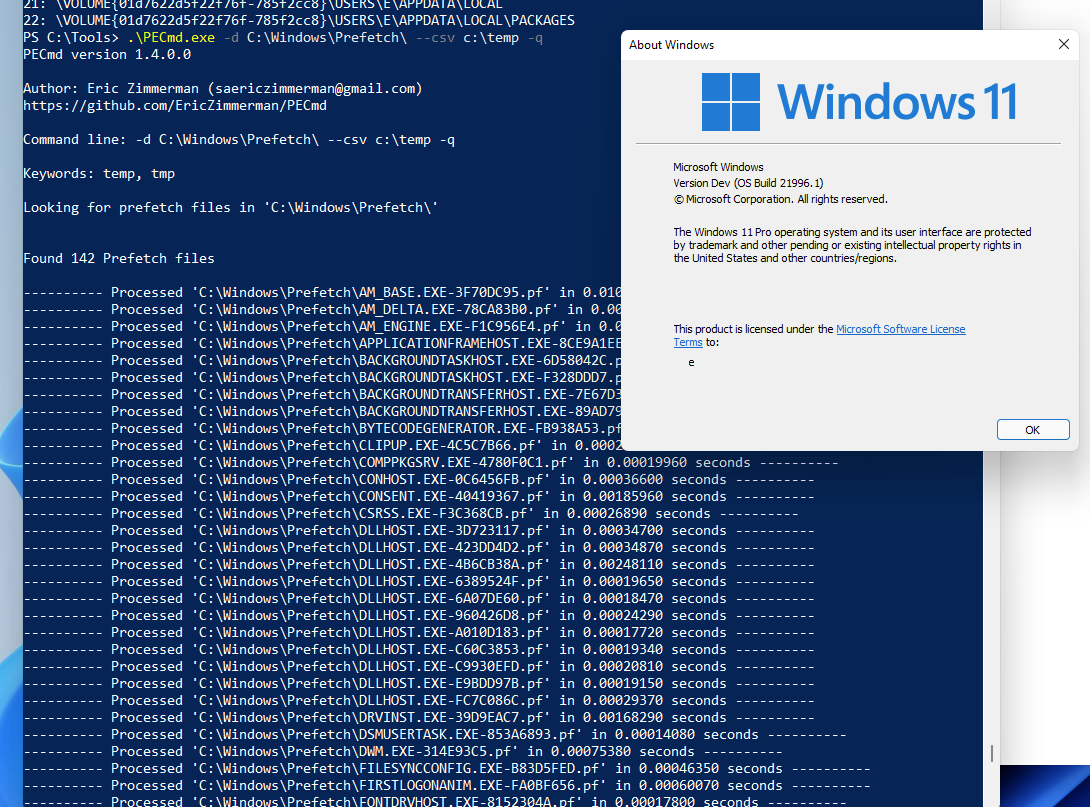Click the DLLHOST.EXE-4B6CB38A.pf row
The image size is (1090, 807).
tap(418, 564)
